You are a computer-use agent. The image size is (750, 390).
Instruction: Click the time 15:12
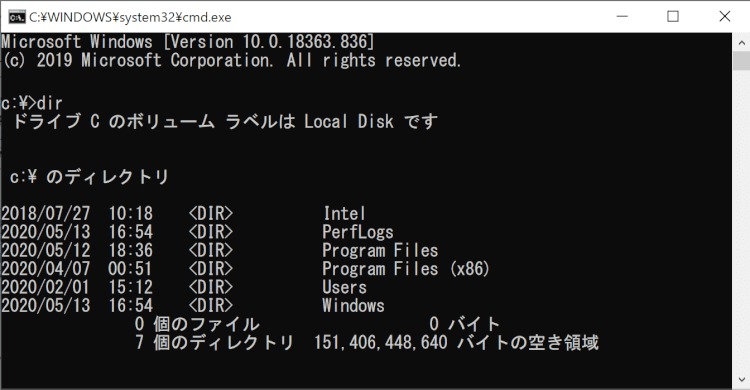click(131, 288)
